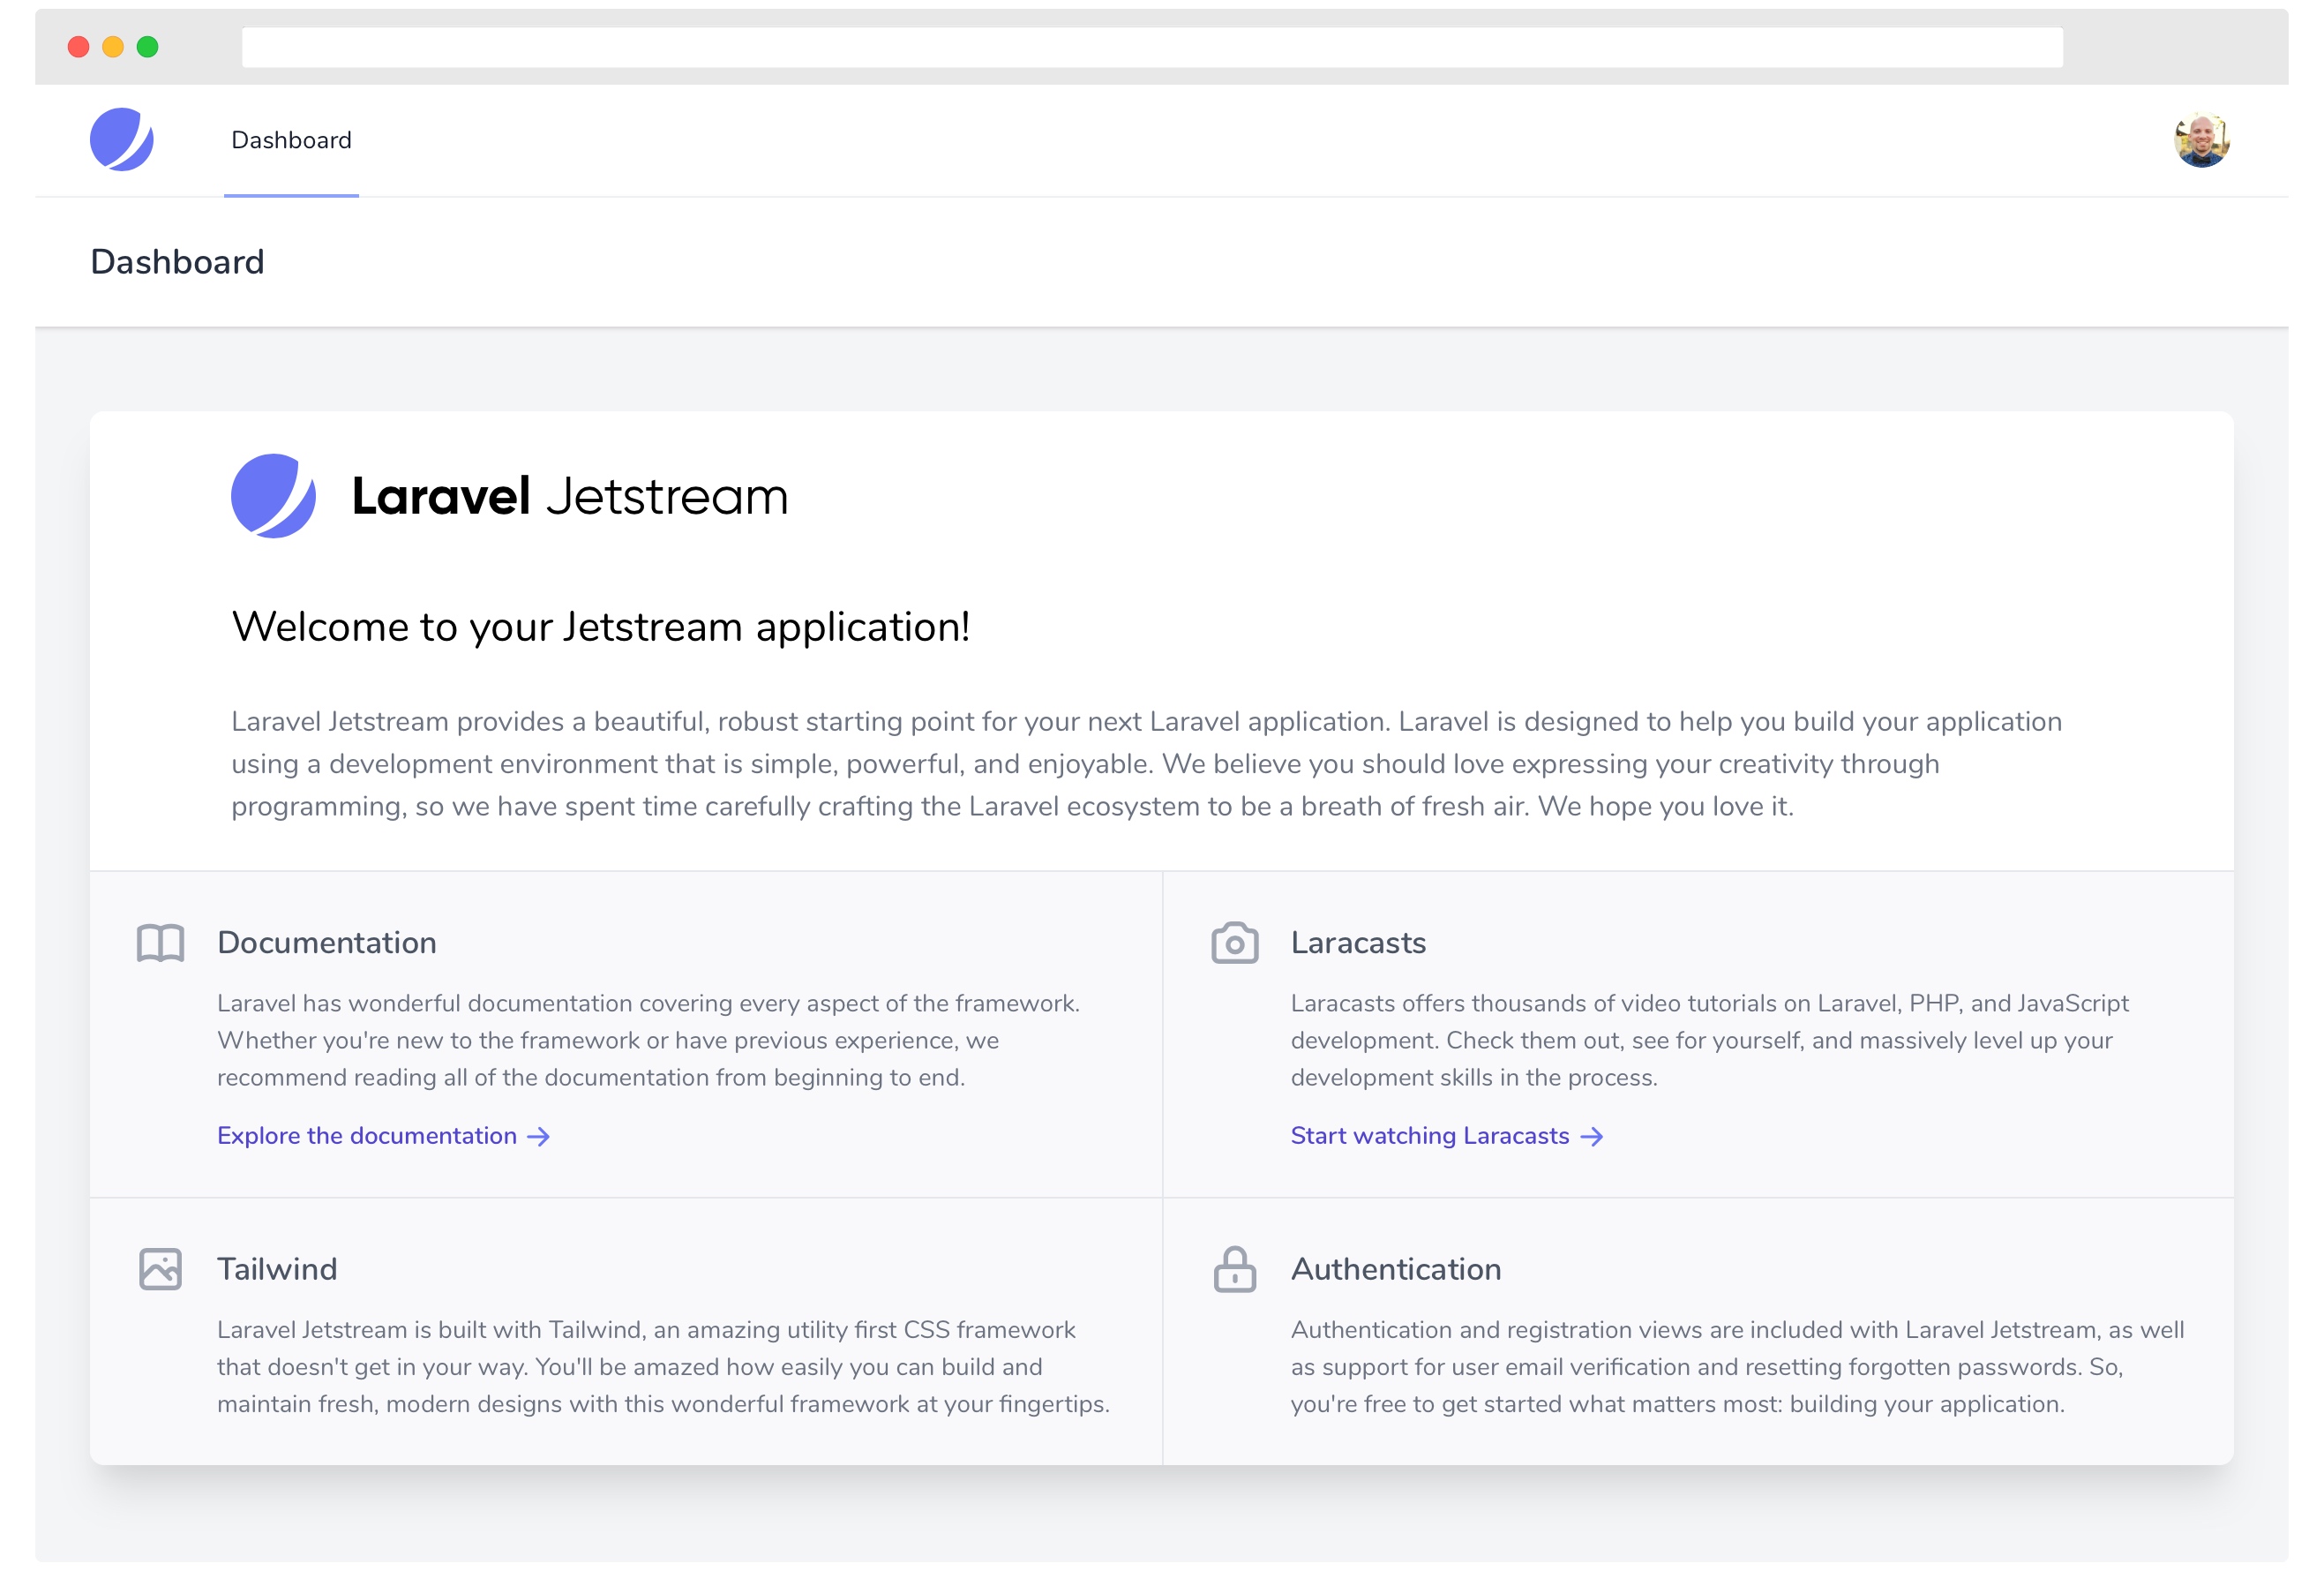Maximize the window with the green button
This screenshot has width=2324, height=1571.
pyautogui.click(x=147, y=47)
